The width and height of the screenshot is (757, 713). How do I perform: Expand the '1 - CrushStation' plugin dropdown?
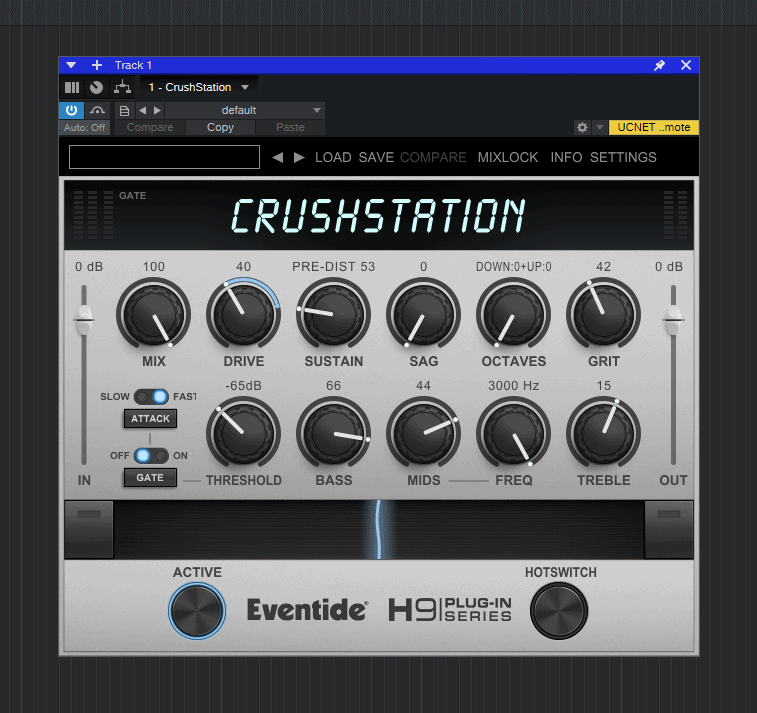tap(245, 87)
